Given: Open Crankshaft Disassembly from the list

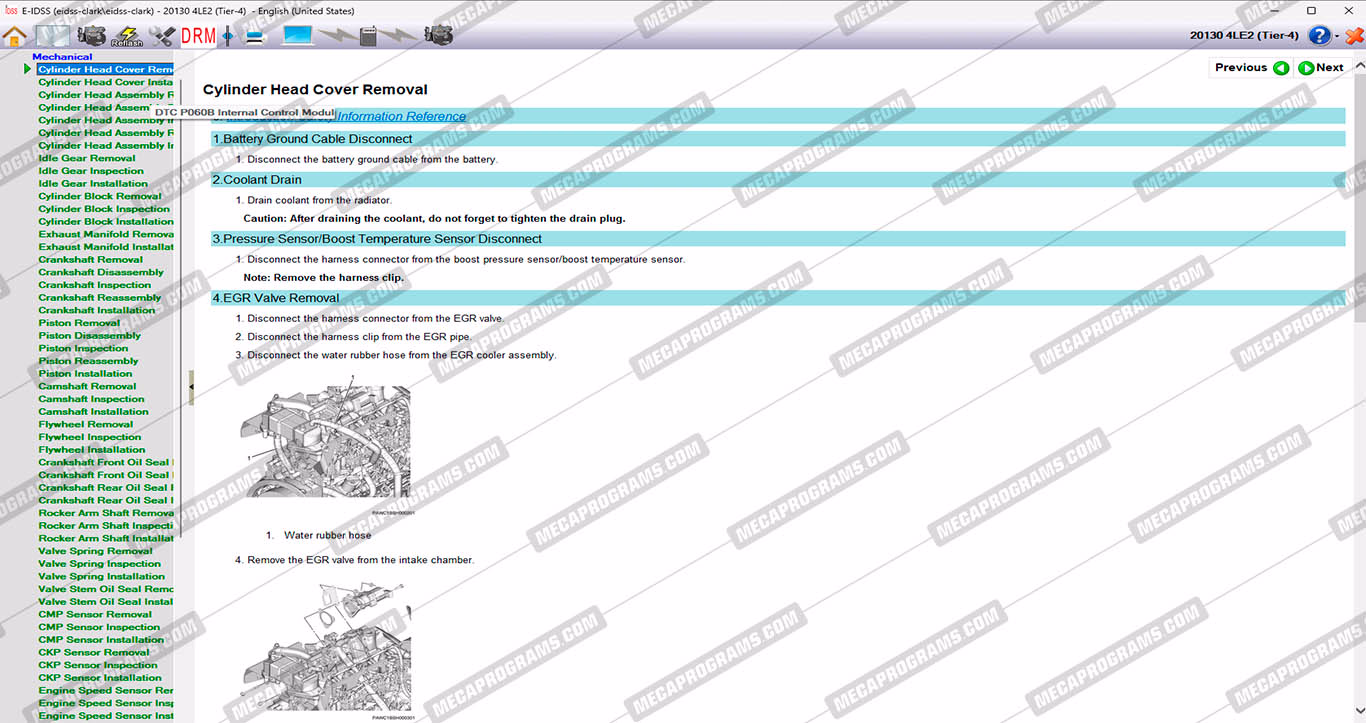Looking at the screenshot, I should click(101, 272).
